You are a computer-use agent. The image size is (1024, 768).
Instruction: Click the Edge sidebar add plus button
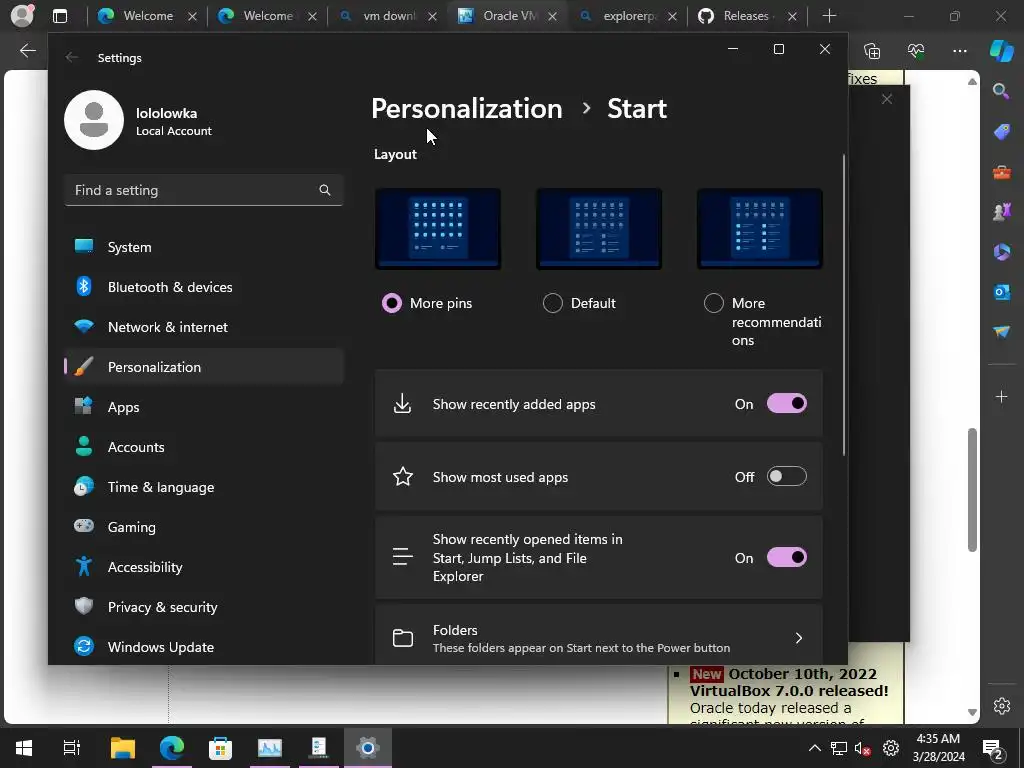(1001, 396)
